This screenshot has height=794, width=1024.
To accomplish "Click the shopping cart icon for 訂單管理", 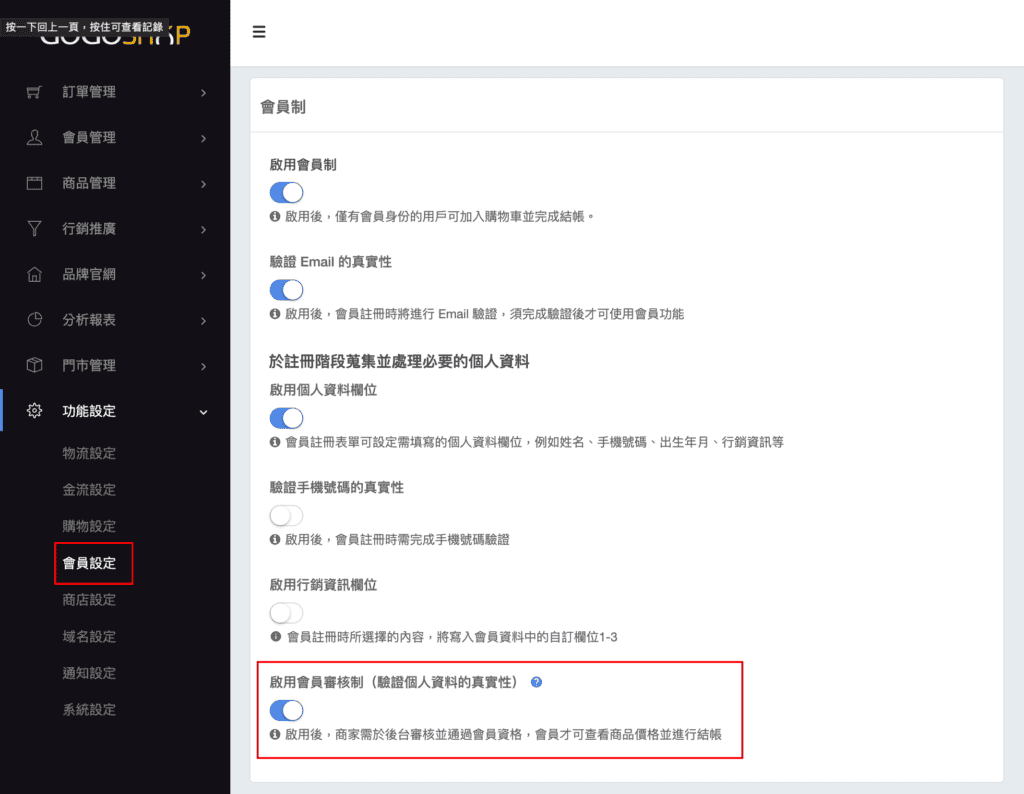I will (35, 92).
